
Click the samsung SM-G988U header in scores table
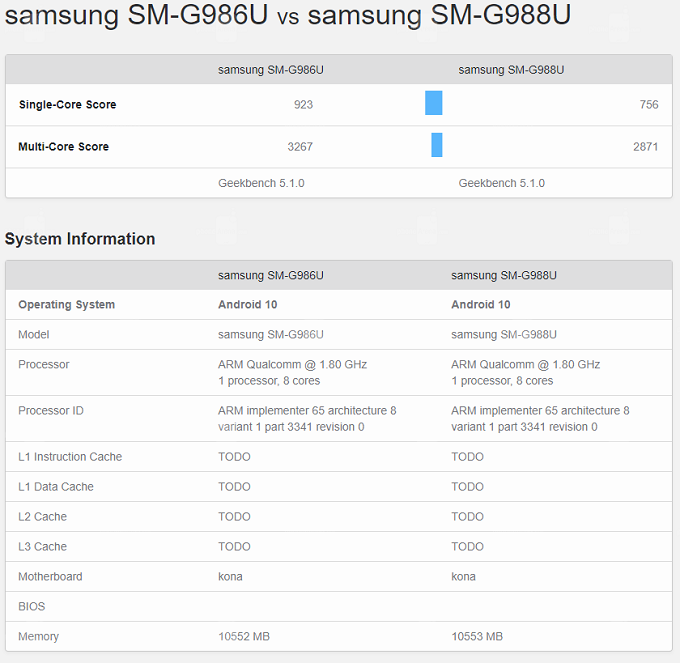point(511,70)
